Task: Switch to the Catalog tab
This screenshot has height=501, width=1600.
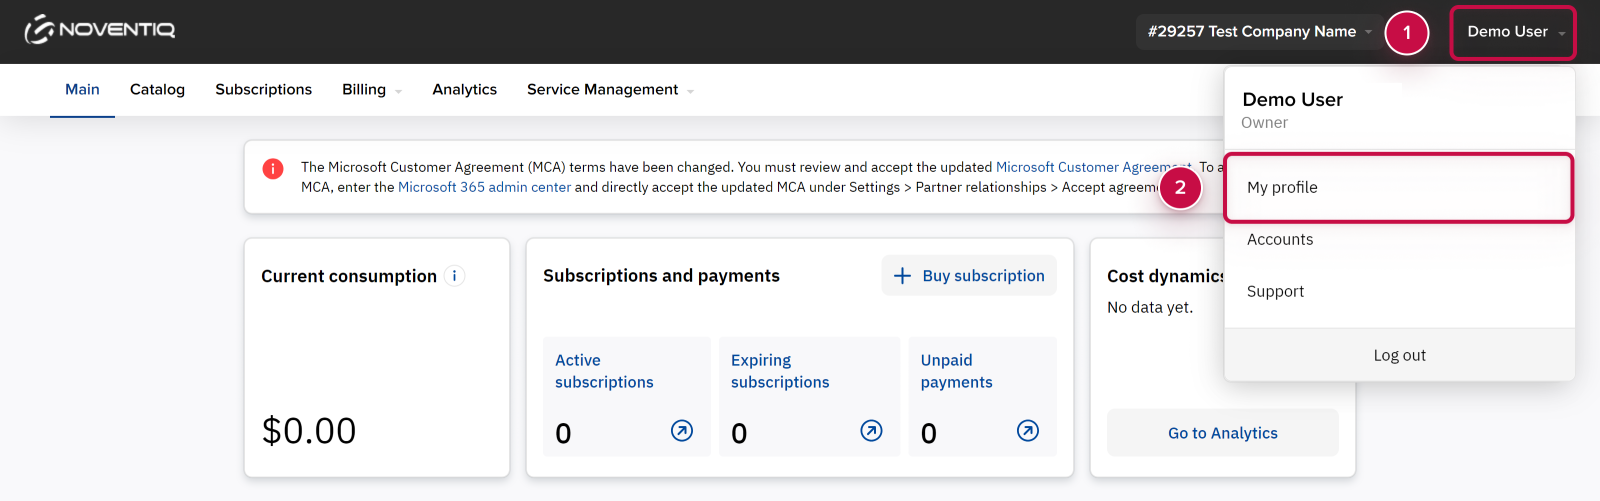Action: [157, 90]
